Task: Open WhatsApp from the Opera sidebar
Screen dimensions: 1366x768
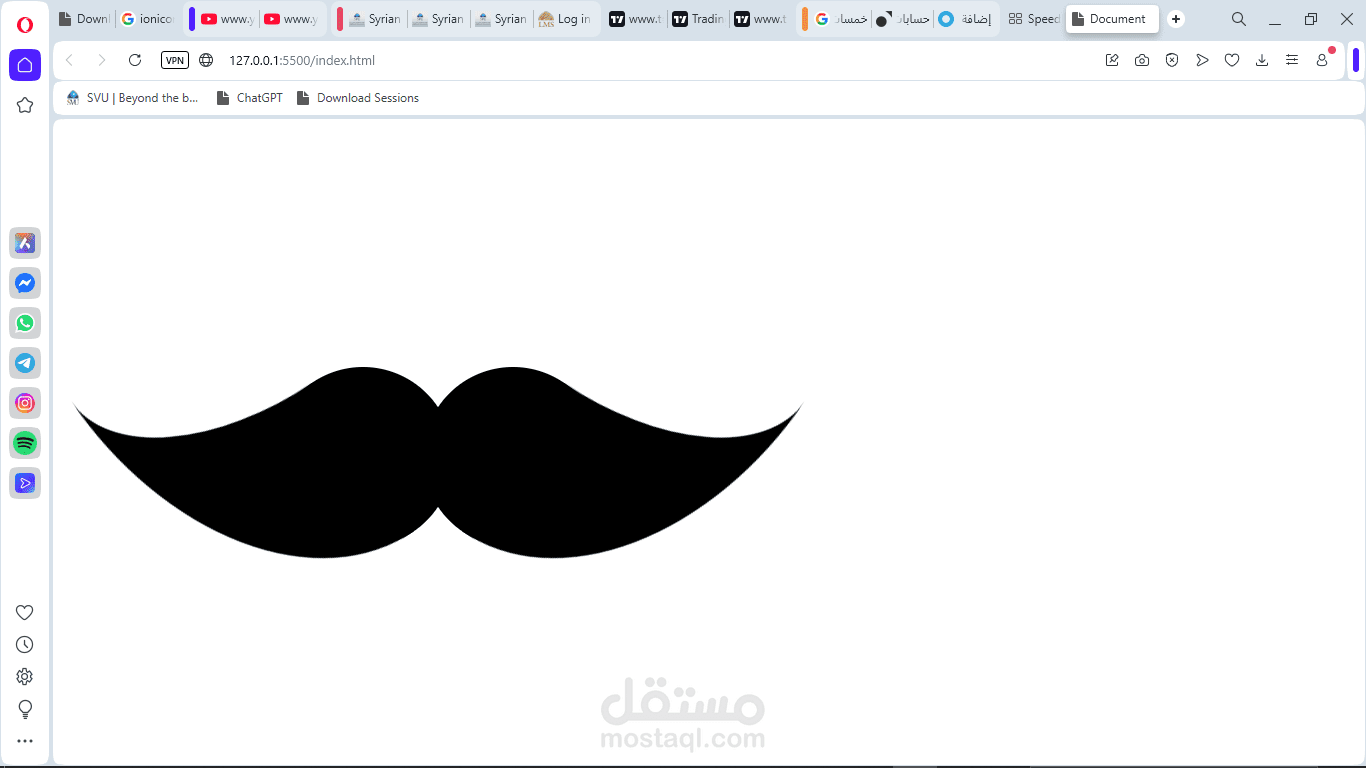Action: (24, 323)
